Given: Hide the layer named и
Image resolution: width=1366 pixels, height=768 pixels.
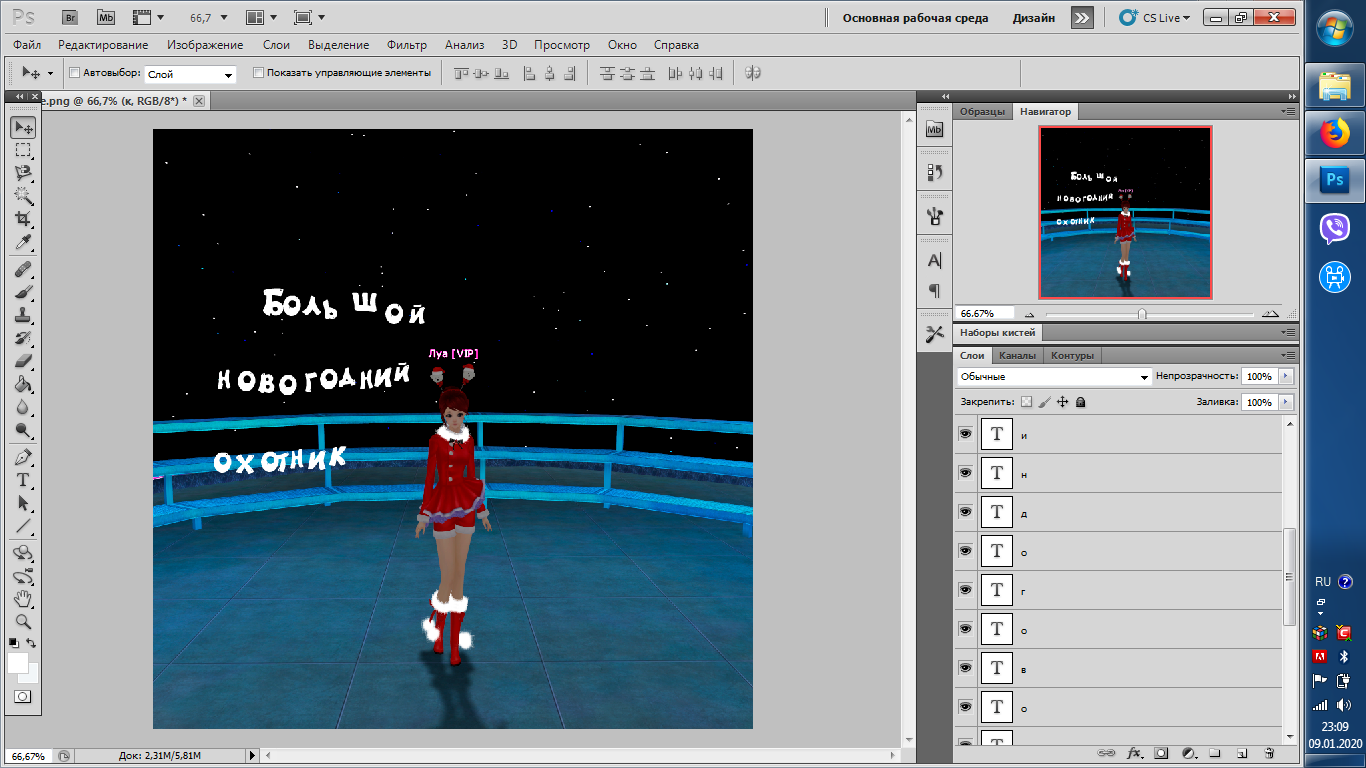Looking at the screenshot, I should pyautogui.click(x=965, y=433).
